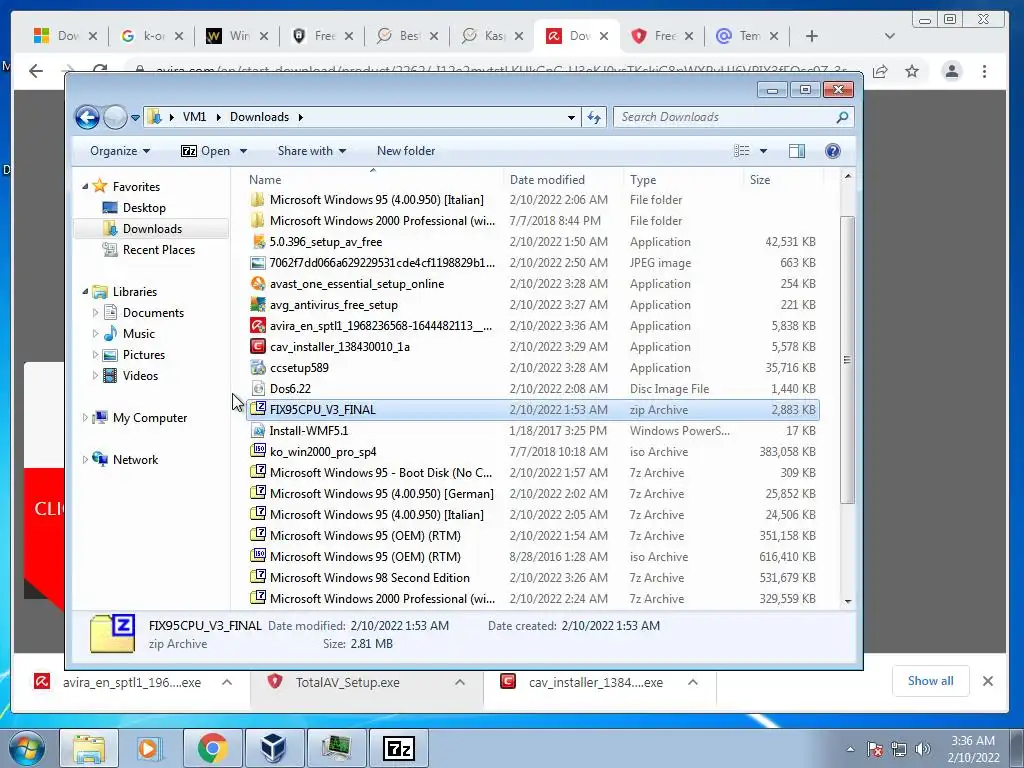Open the Organize dropdown menu

120,151
